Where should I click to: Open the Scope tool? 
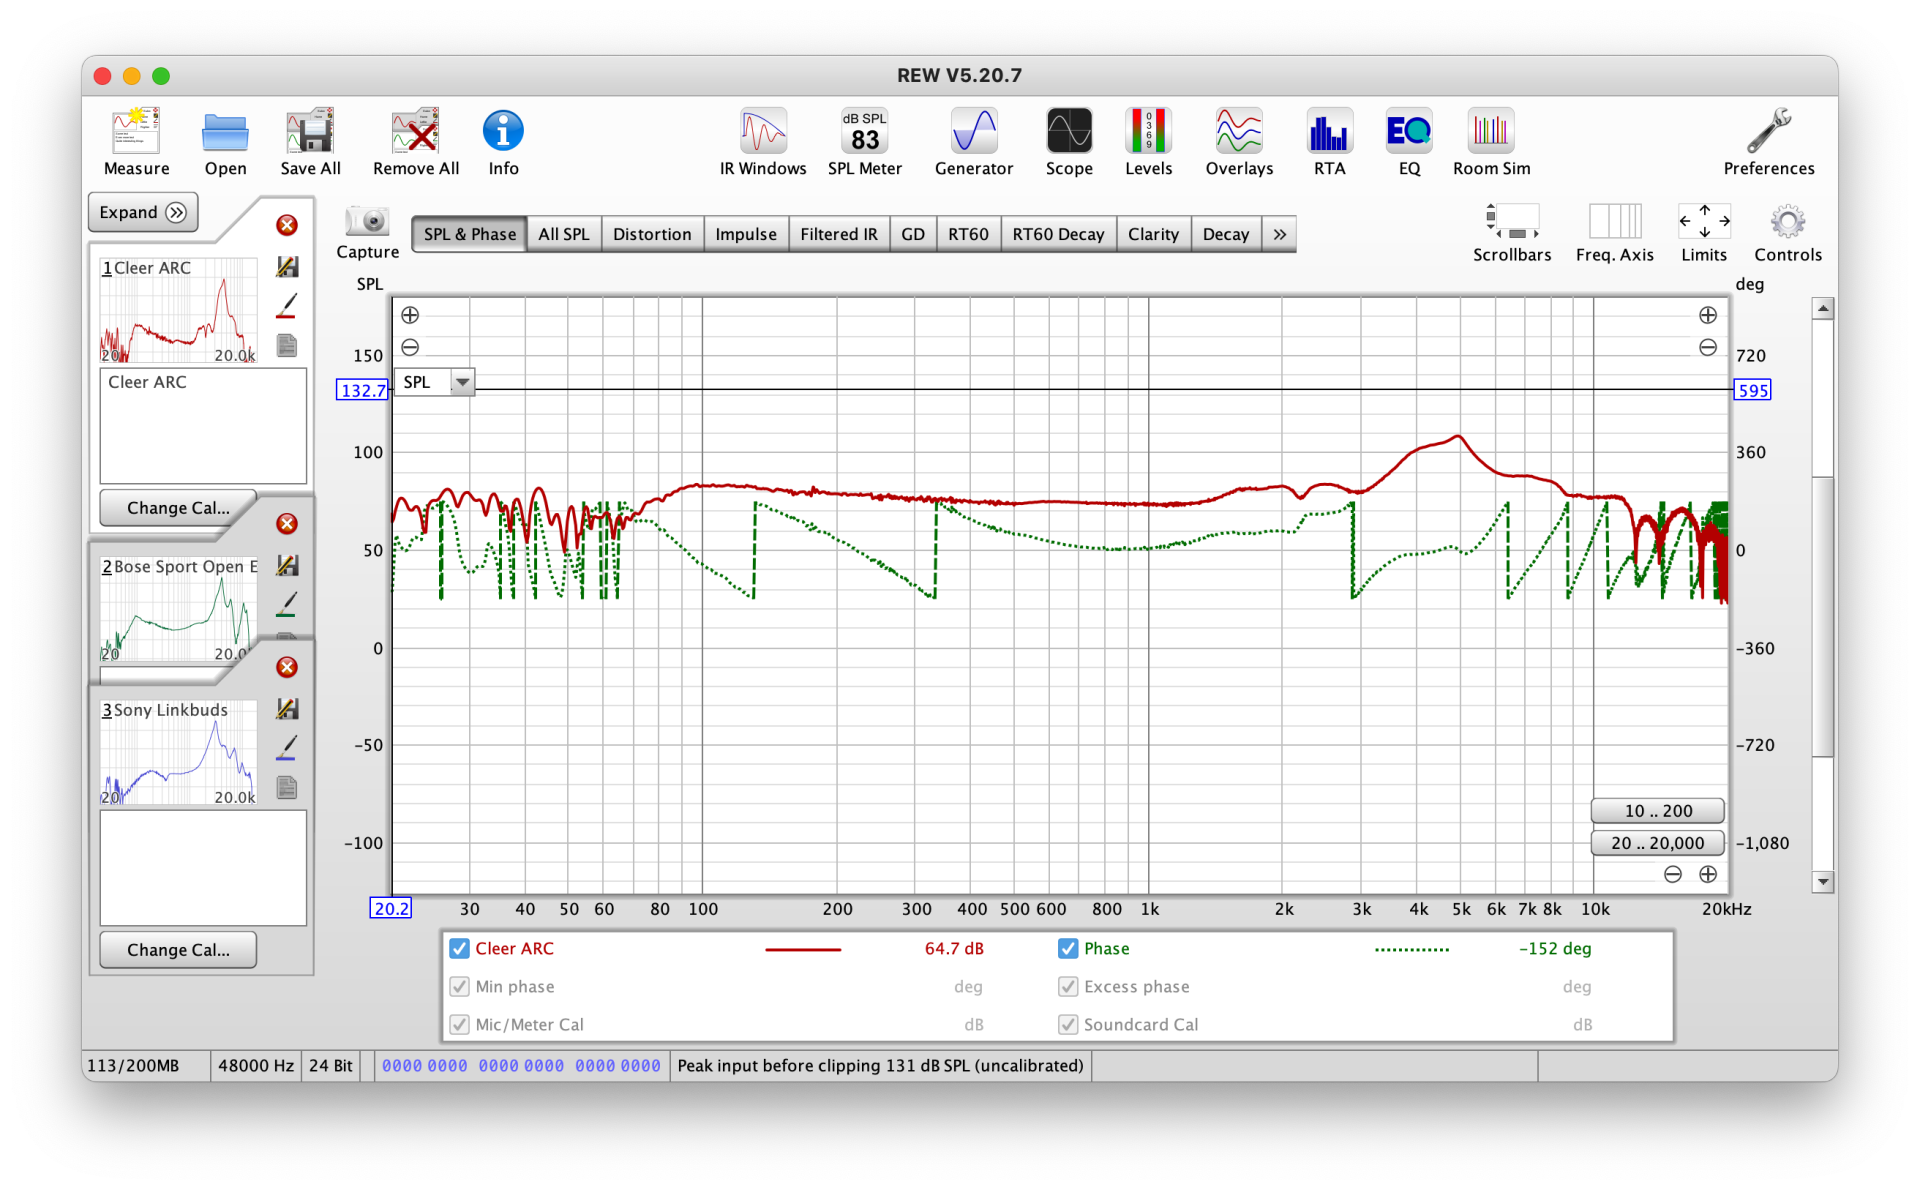1069,131
